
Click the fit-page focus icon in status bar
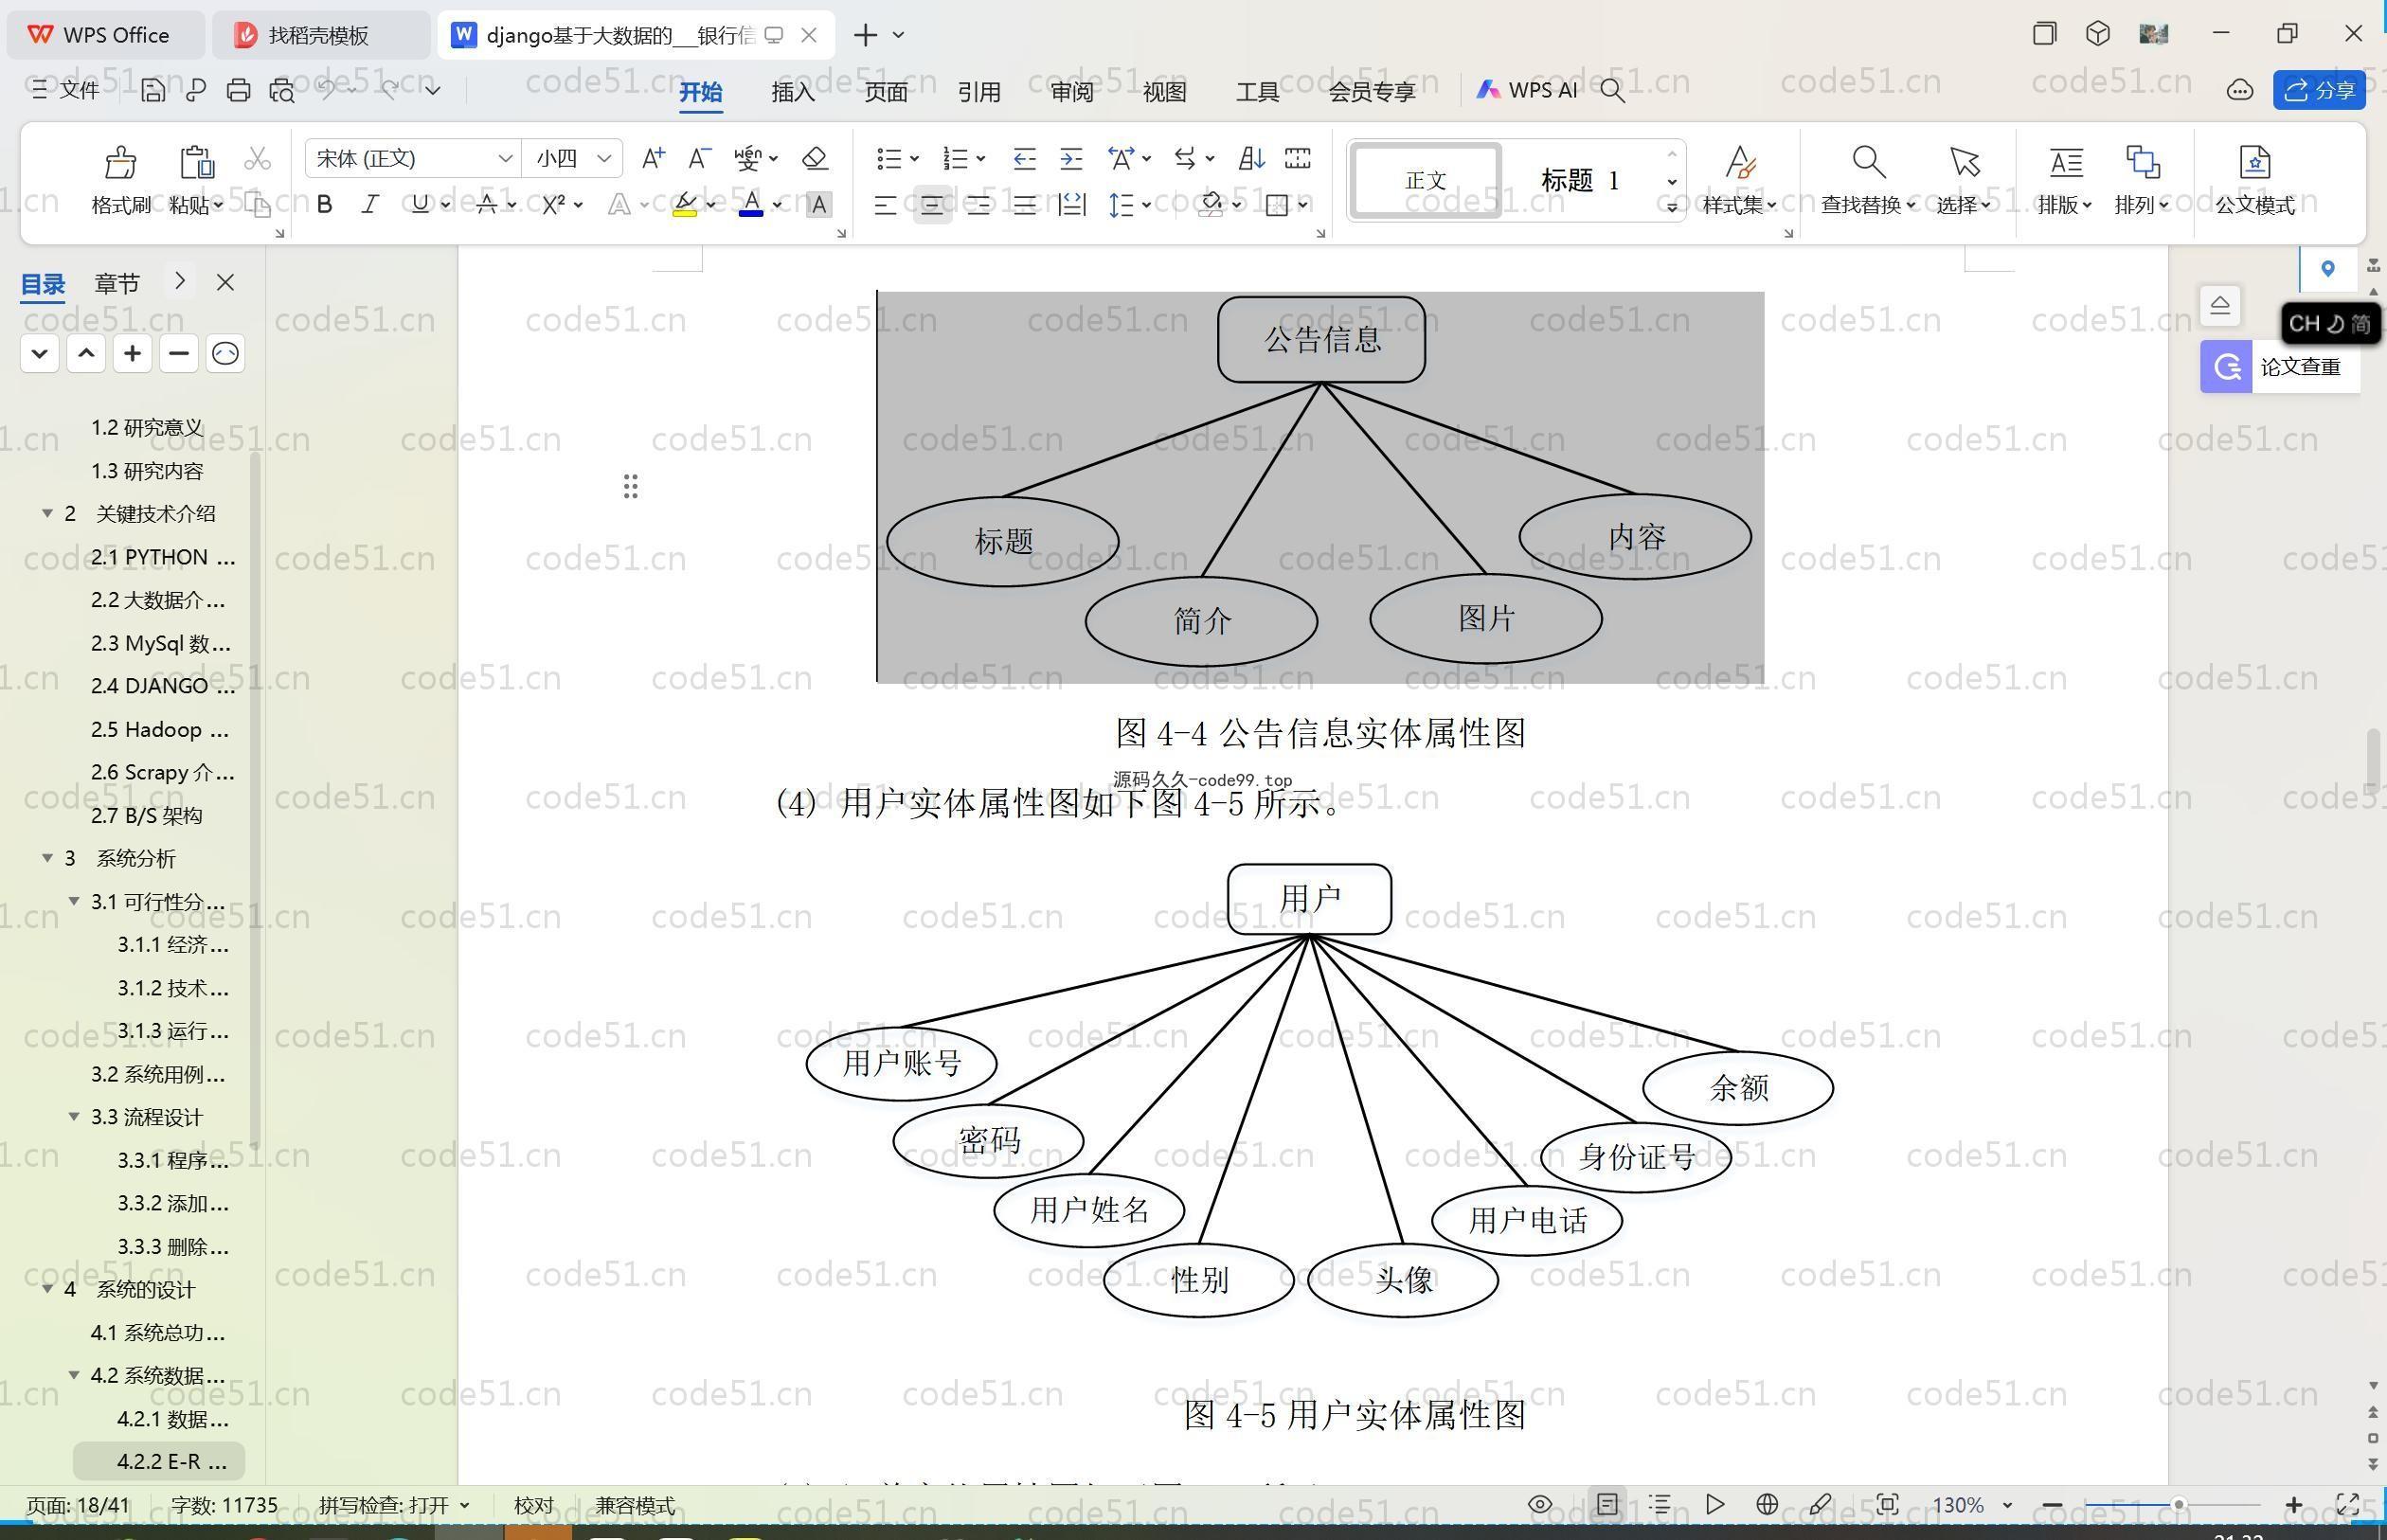pos(1887,1504)
